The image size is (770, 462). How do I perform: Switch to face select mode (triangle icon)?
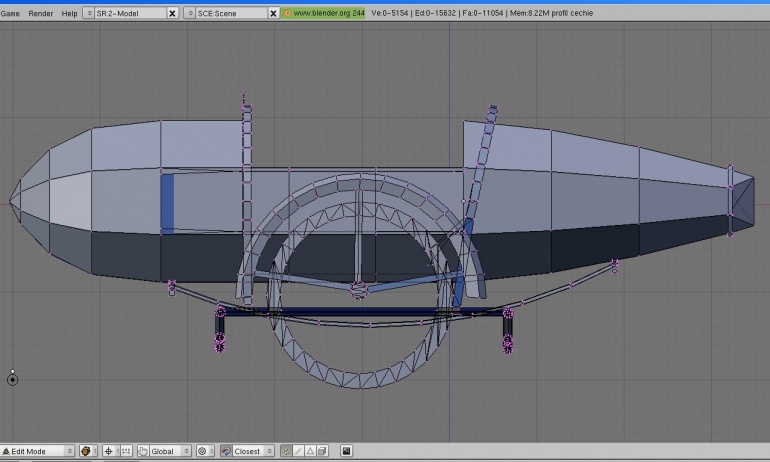[x=310, y=451]
